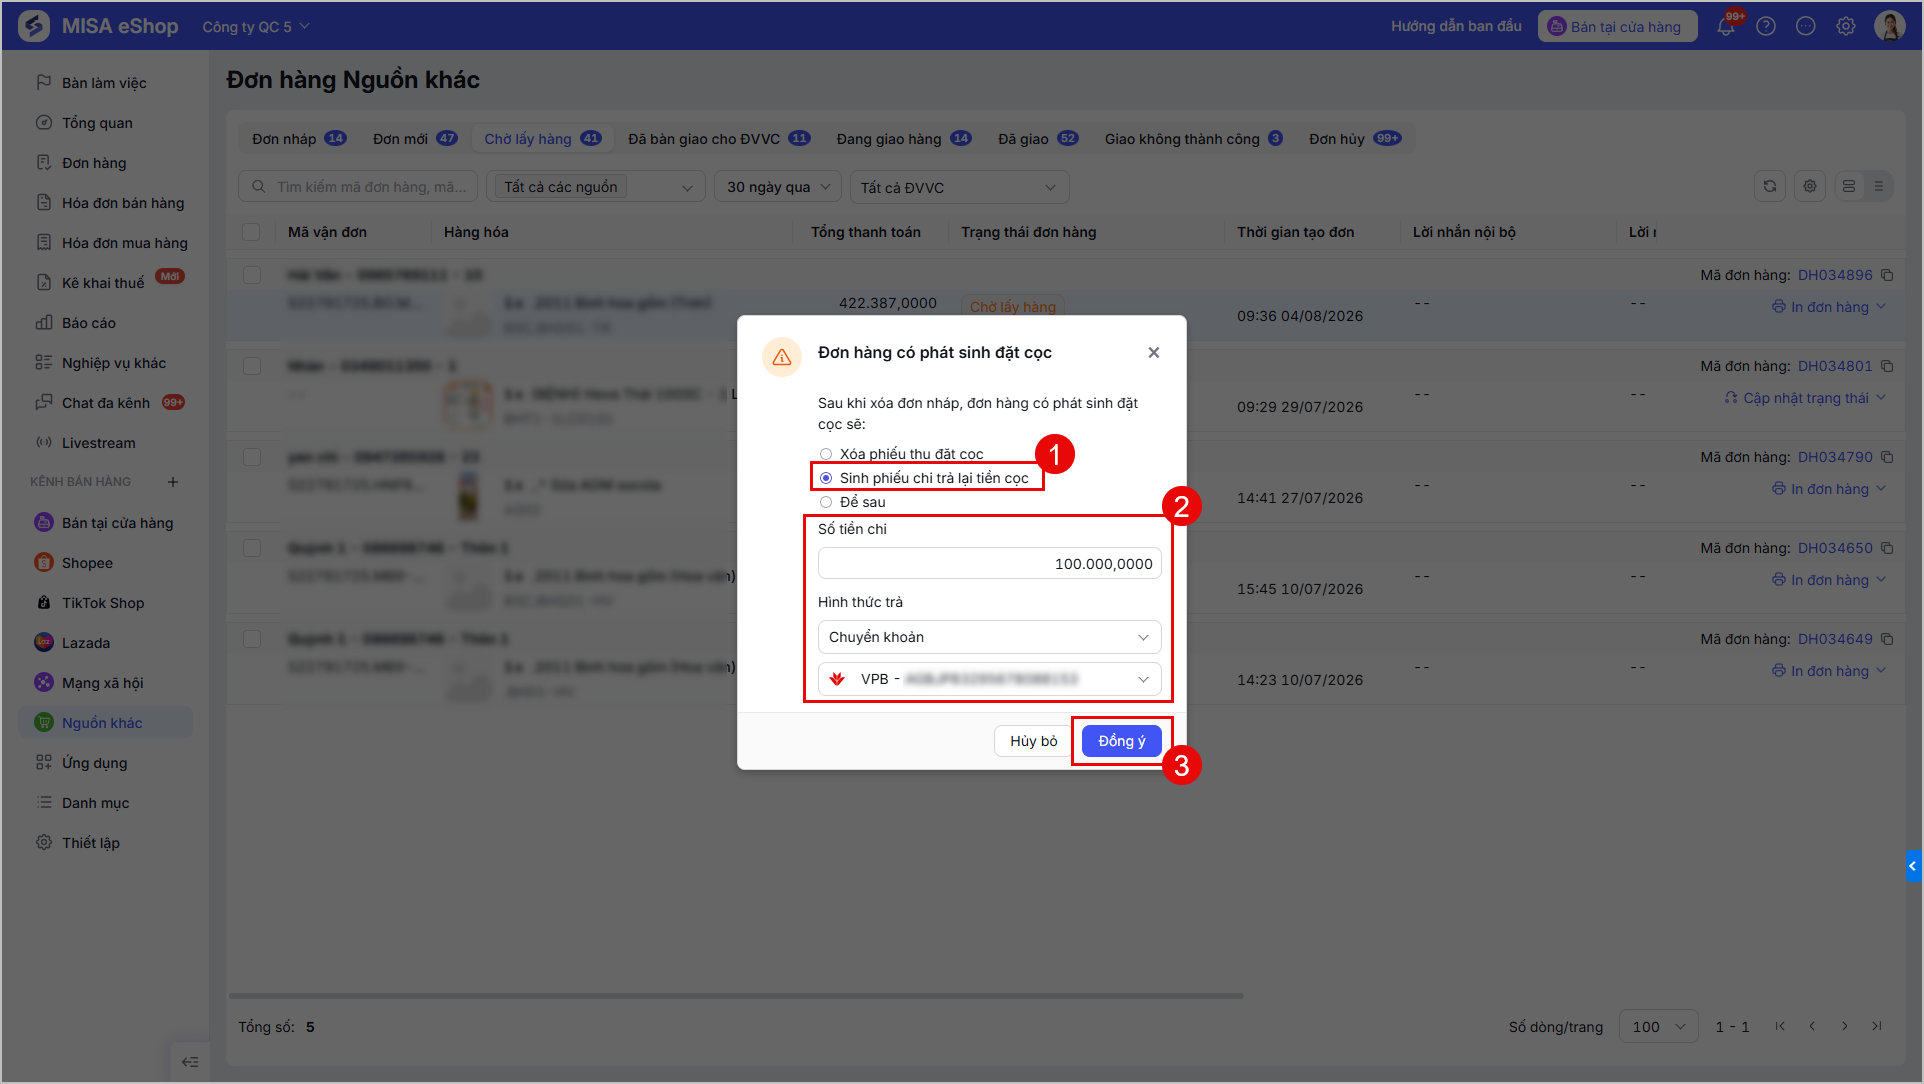Collapse the left sidebar arrow icon

(x=190, y=1062)
